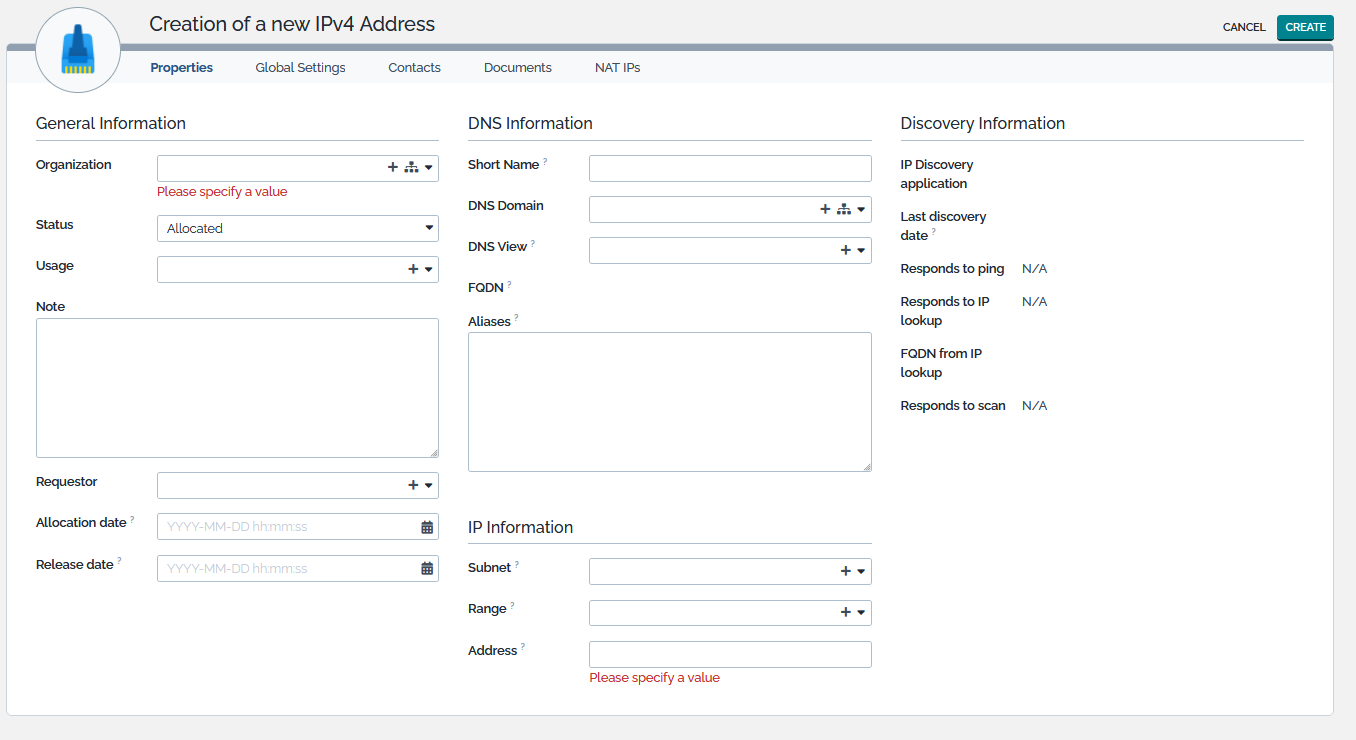Click the help mark next to DNS View
Screen dimensions: 1356x740
pos(533,242)
